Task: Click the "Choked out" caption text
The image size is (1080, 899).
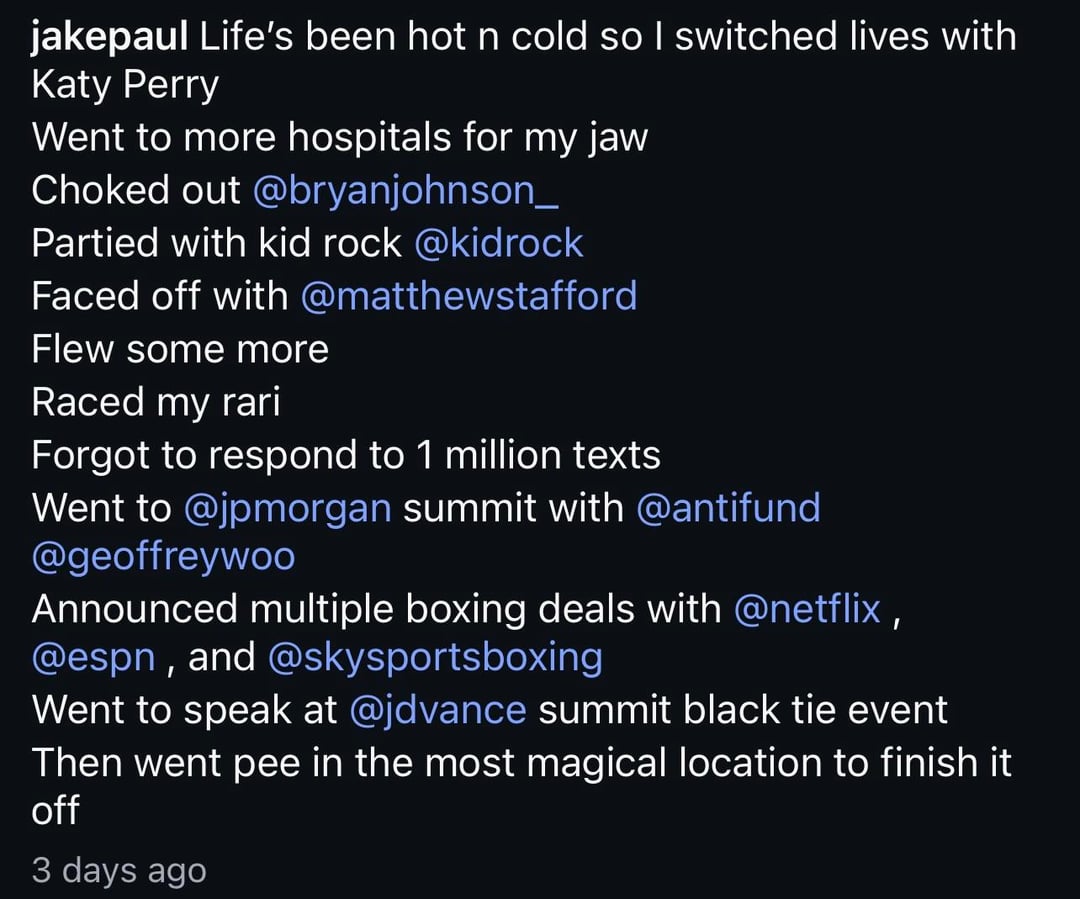Action: pyautogui.click(x=136, y=191)
